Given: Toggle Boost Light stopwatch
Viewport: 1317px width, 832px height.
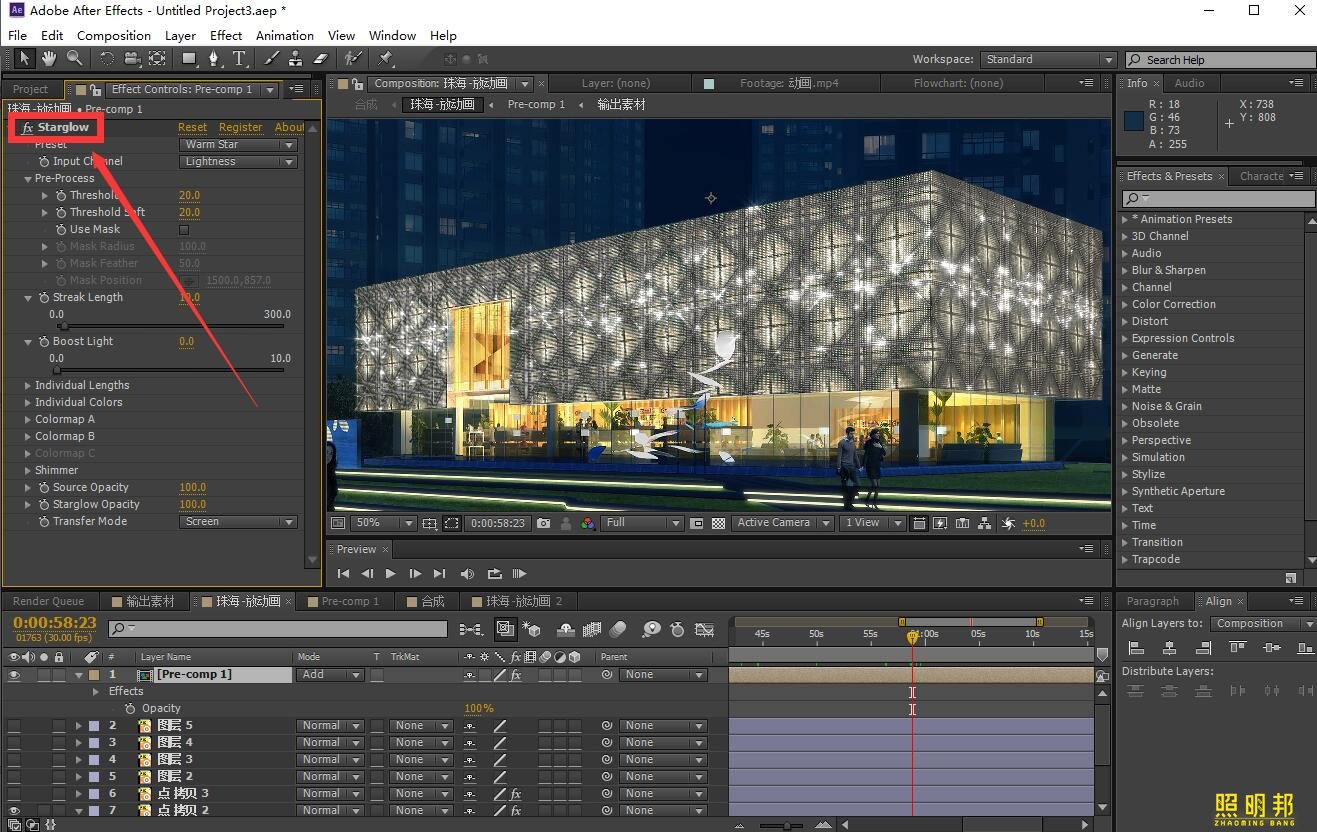Looking at the screenshot, I should tap(44, 342).
